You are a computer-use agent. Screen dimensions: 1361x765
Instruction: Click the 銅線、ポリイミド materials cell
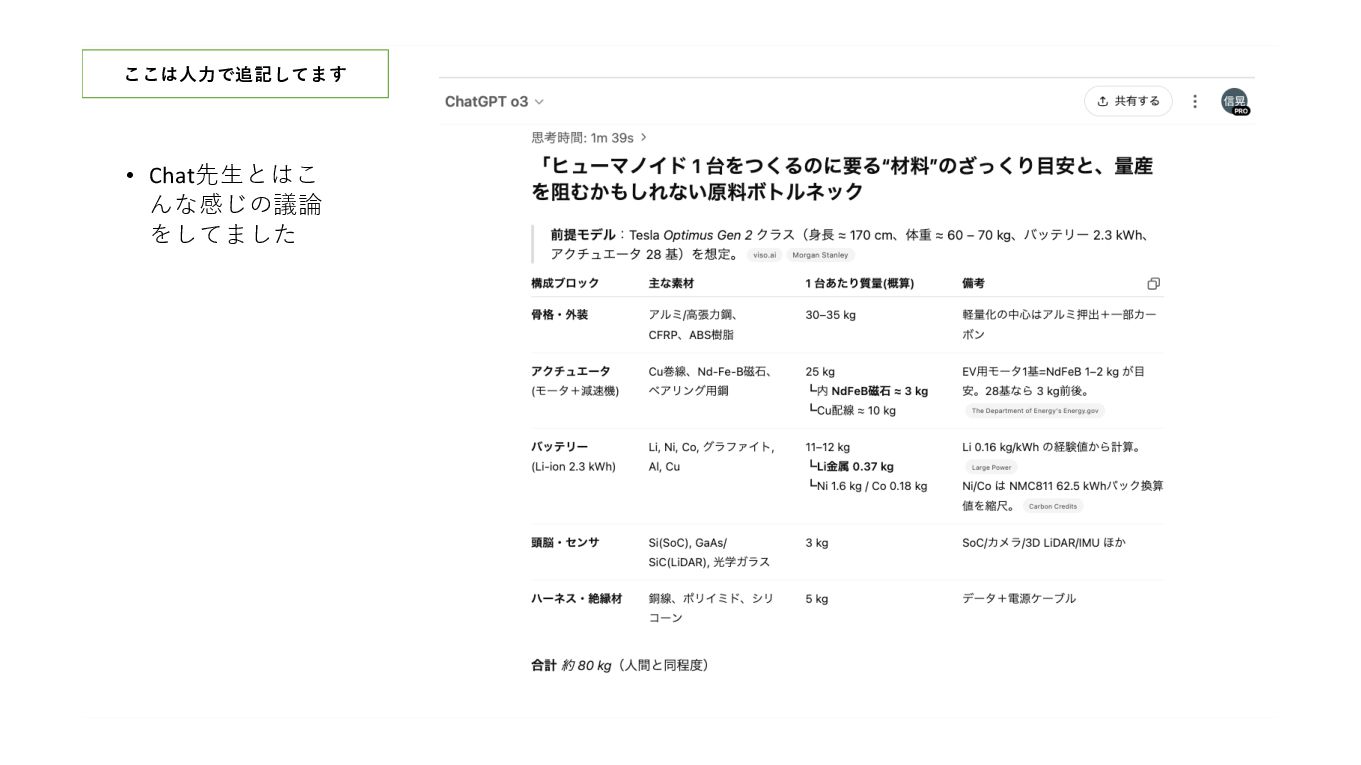point(711,609)
